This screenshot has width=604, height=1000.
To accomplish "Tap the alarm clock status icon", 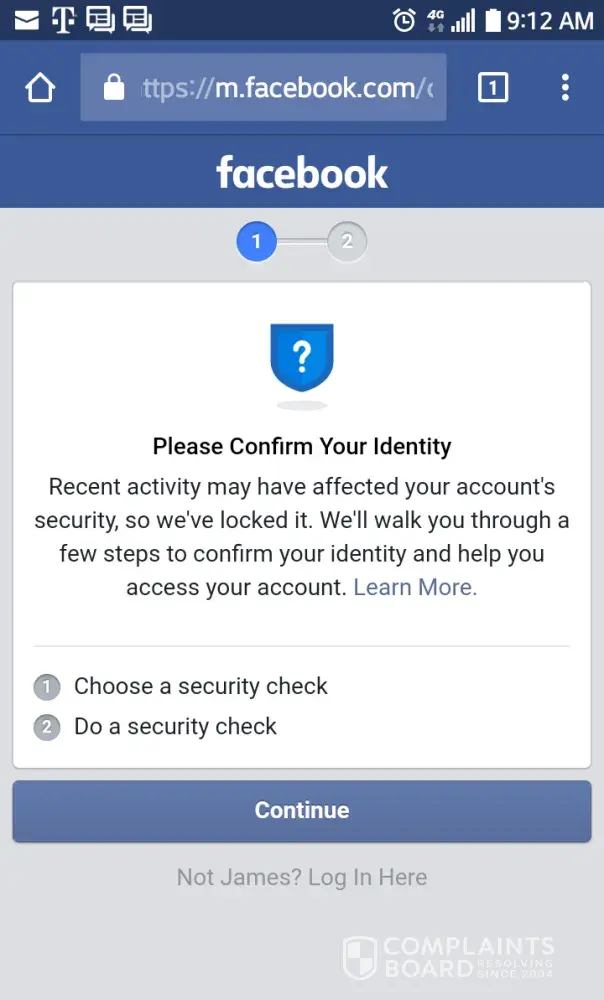I will click(x=404, y=20).
